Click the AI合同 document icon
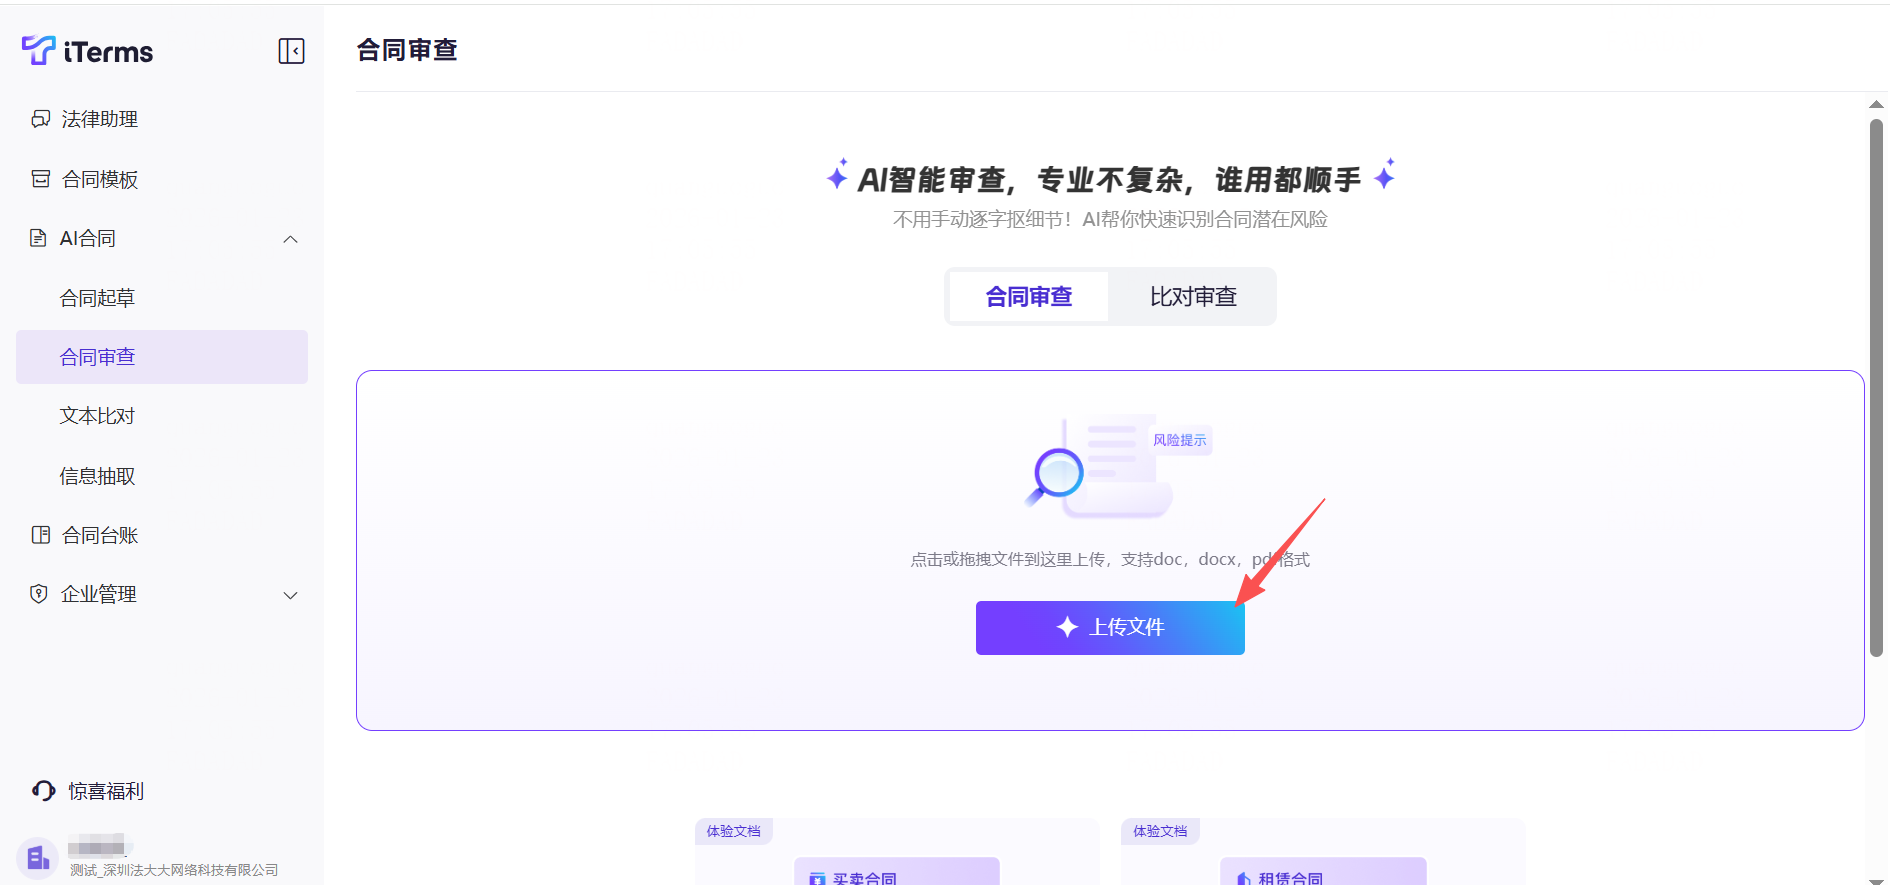Viewport: 1890px width, 885px height. click(38, 238)
